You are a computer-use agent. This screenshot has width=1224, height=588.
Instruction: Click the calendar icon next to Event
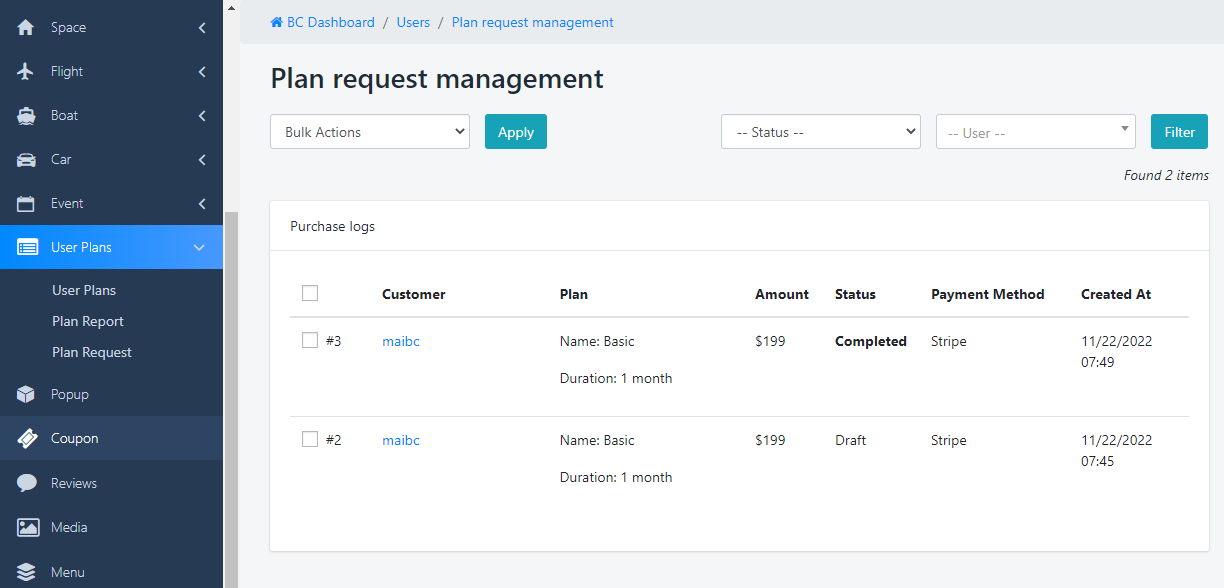click(x=27, y=204)
